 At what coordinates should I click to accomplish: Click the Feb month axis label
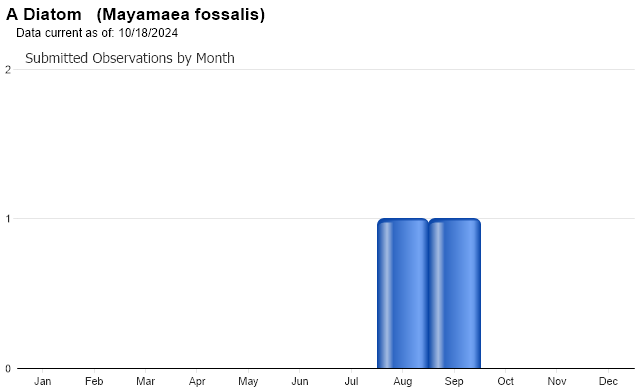point(94,381)
